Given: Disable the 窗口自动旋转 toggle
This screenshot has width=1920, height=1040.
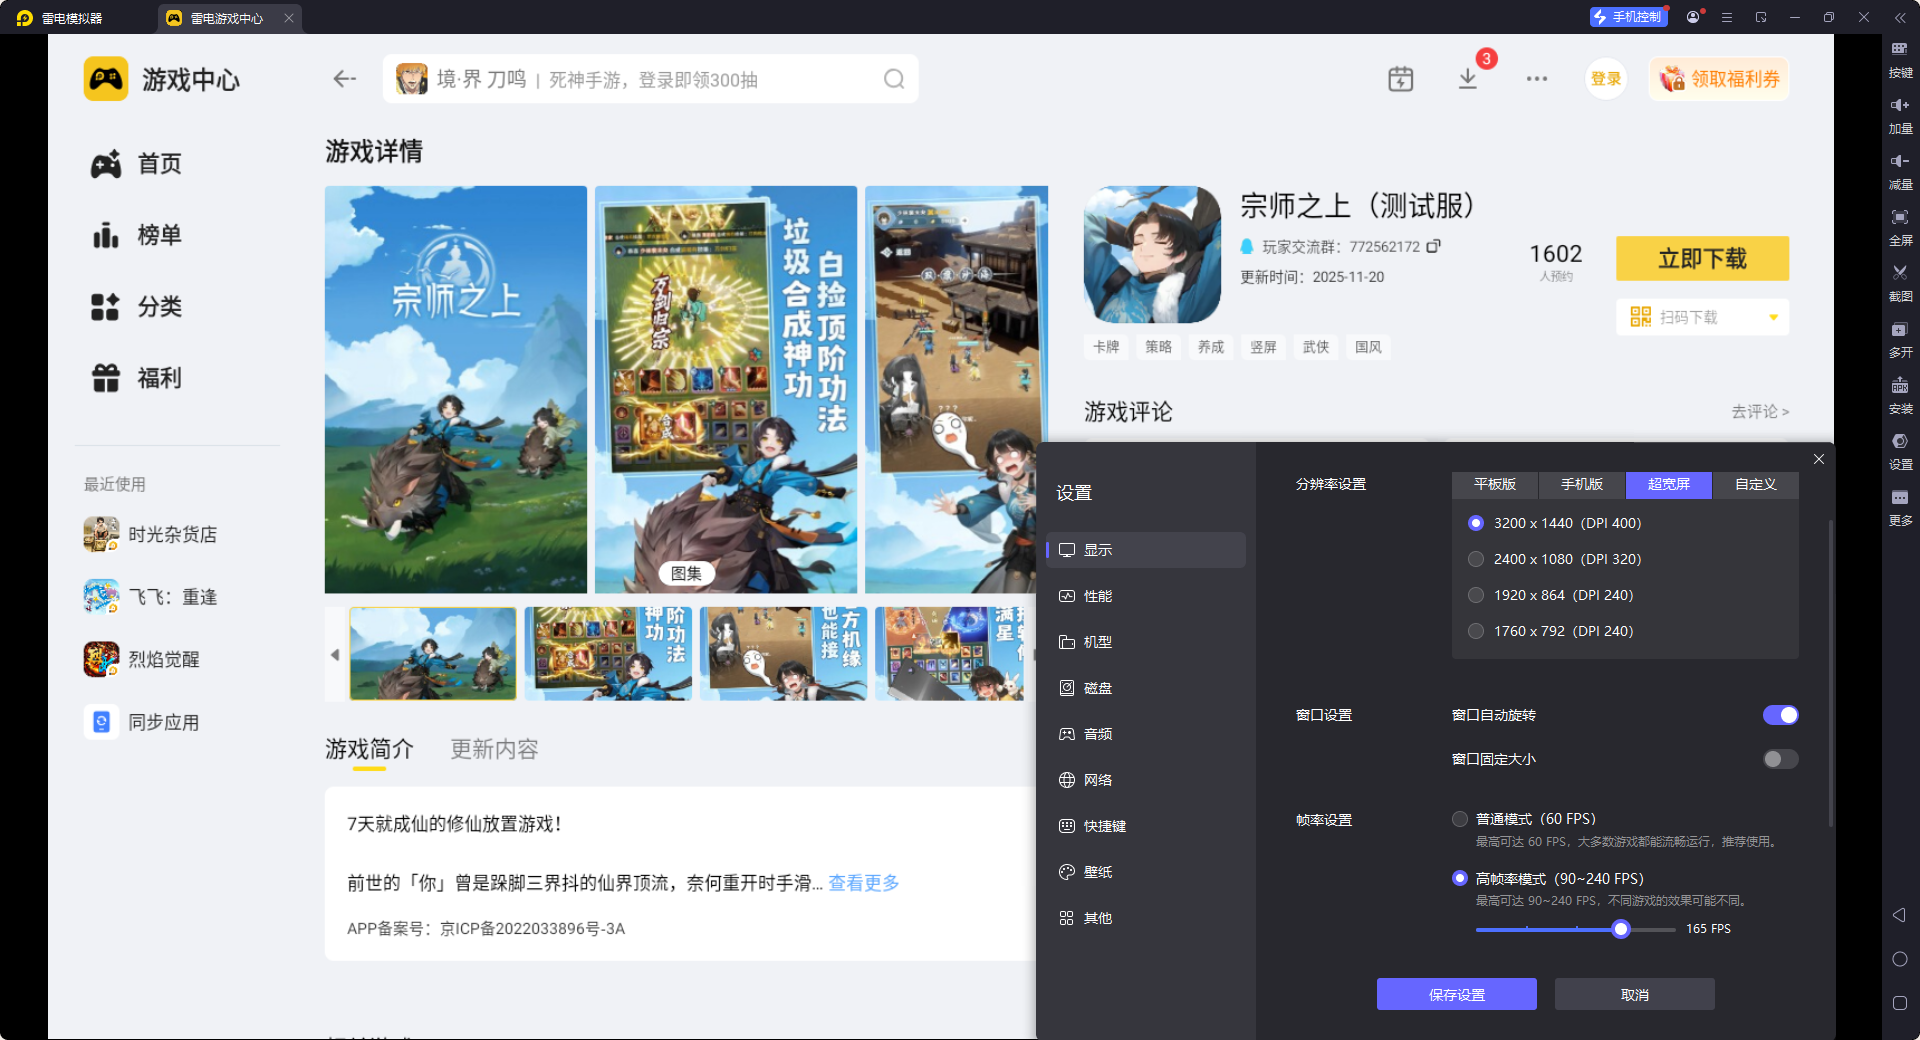Looking at the screenshot, I should pos(1780,714).
